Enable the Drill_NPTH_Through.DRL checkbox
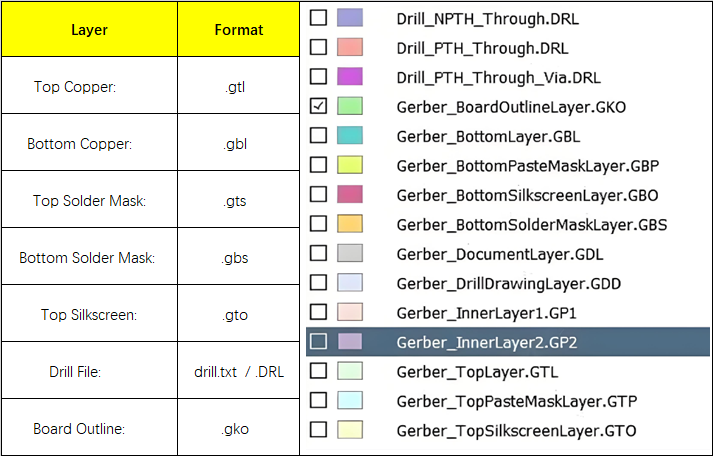The image size is (713, 456). click(318, 18)
